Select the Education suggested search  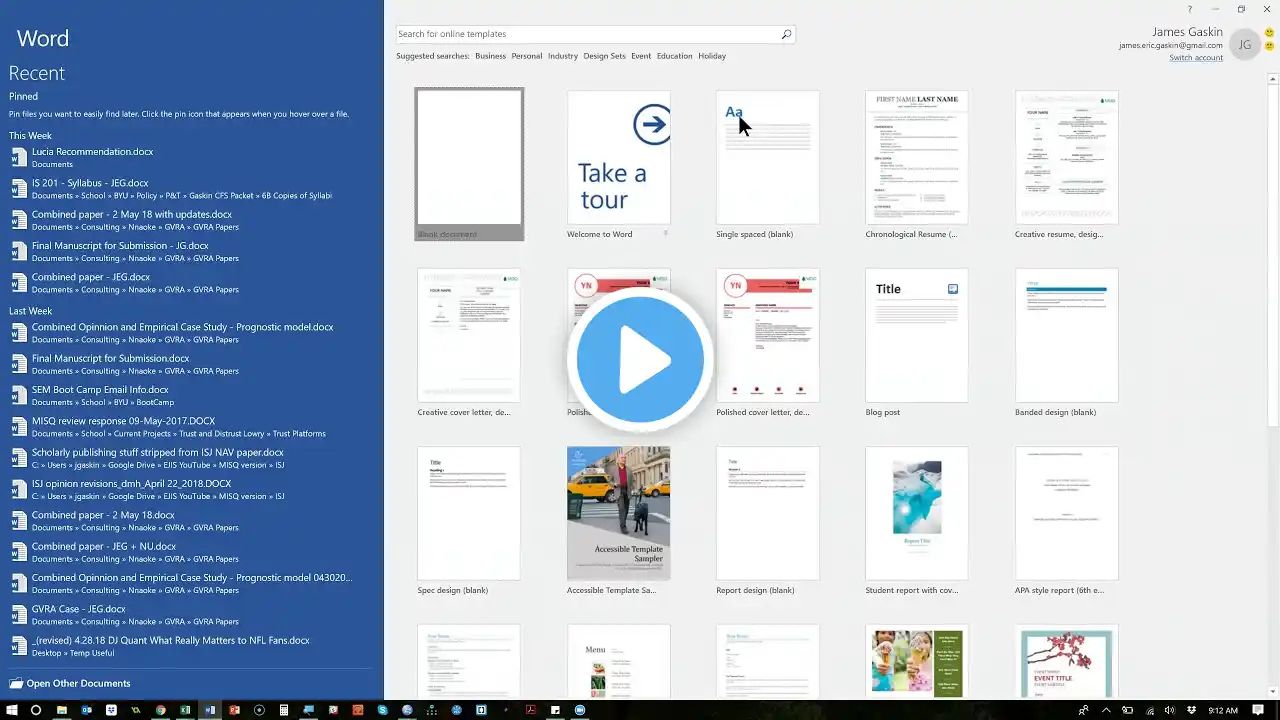pos(674,56)
